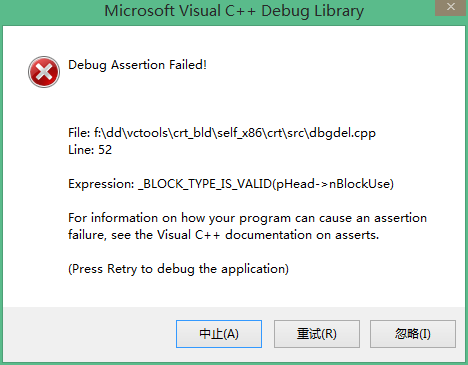The width and height of the screenshot is (468, 365).
Task: Click the For information on how sentence
Action: [247, 218]
